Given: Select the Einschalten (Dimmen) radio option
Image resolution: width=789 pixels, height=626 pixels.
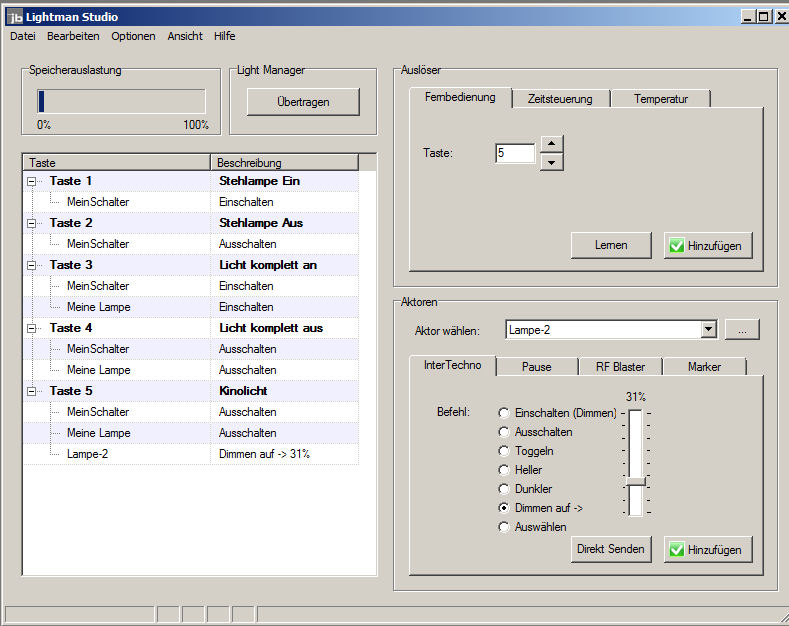Looking at the screenshot, I should [x=505, y=413].
